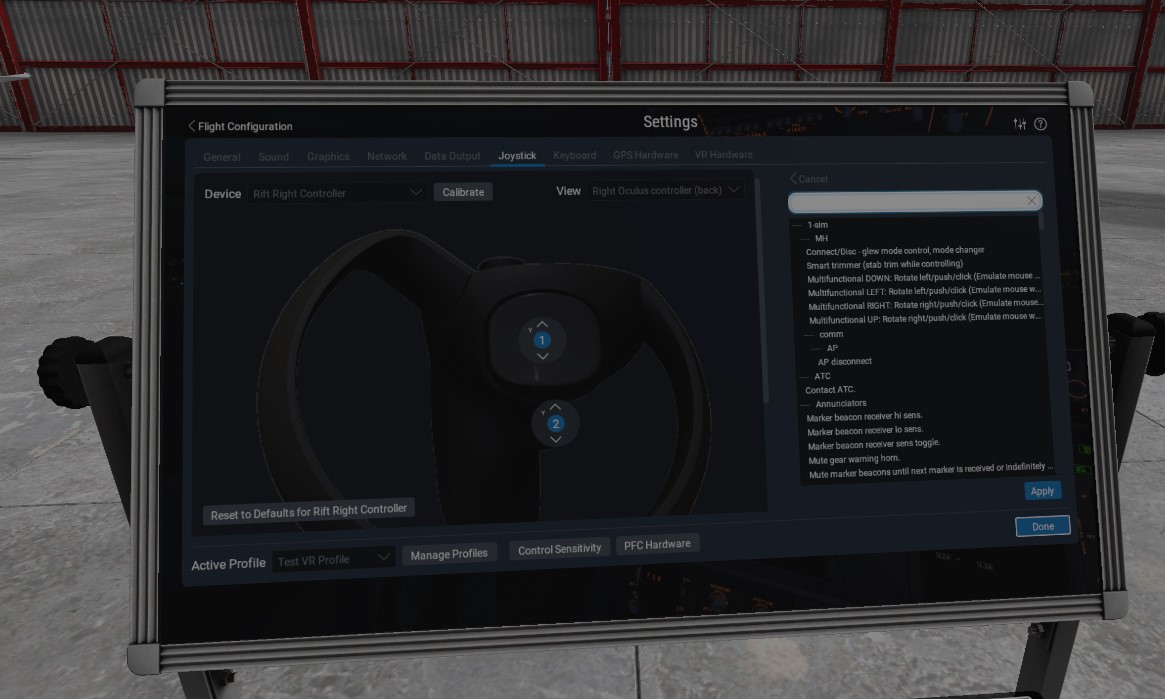This screenshot has height=699, width=1165.
Task: Go back to Flight Configuration
Action: (x=240, y=126)
